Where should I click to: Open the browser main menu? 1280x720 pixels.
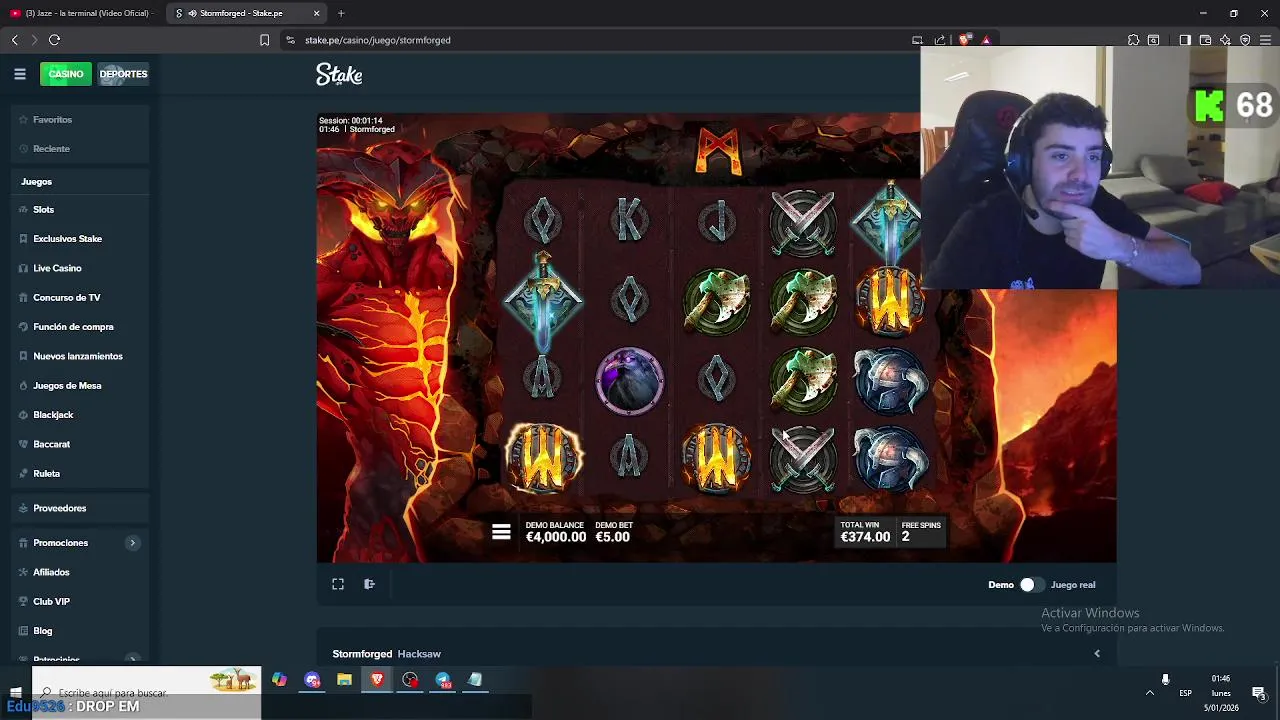coord(1266,40)
